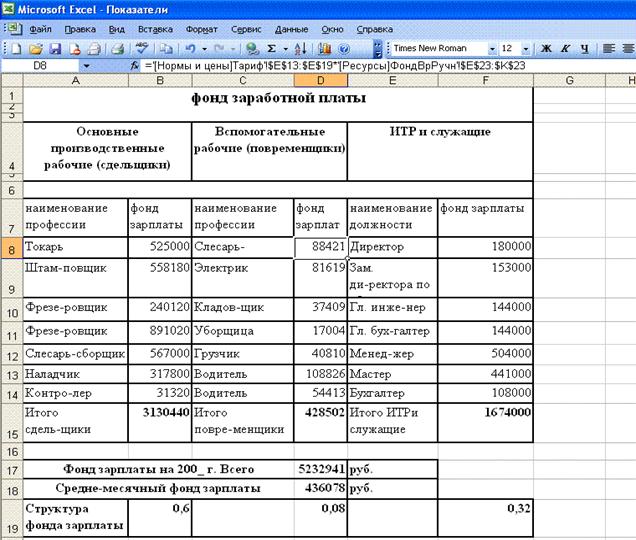Select the Токарь cell

(75, 247)
